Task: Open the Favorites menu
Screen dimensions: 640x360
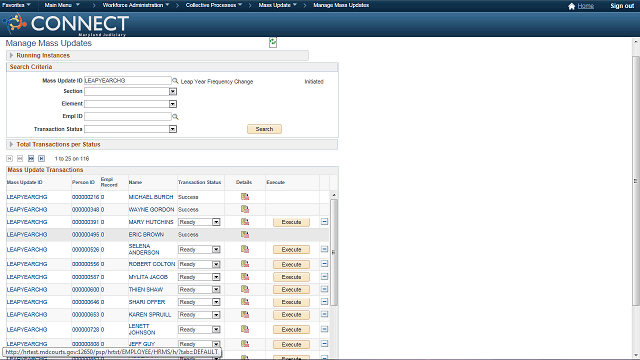Action: (x=16, y=5)
